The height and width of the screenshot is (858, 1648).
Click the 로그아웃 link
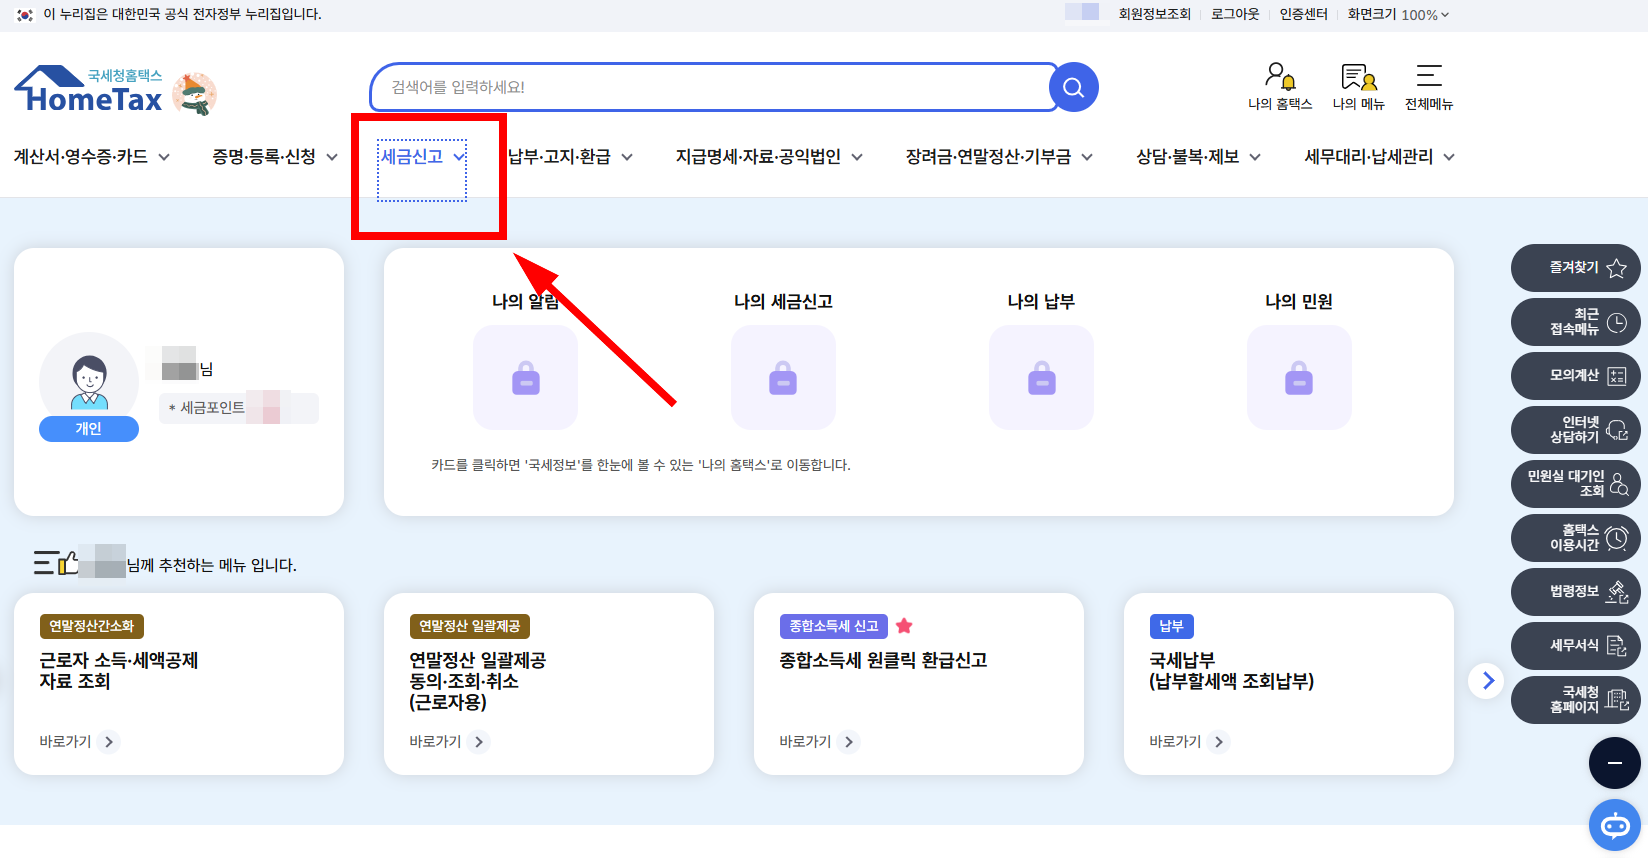tap(1235, 15)
